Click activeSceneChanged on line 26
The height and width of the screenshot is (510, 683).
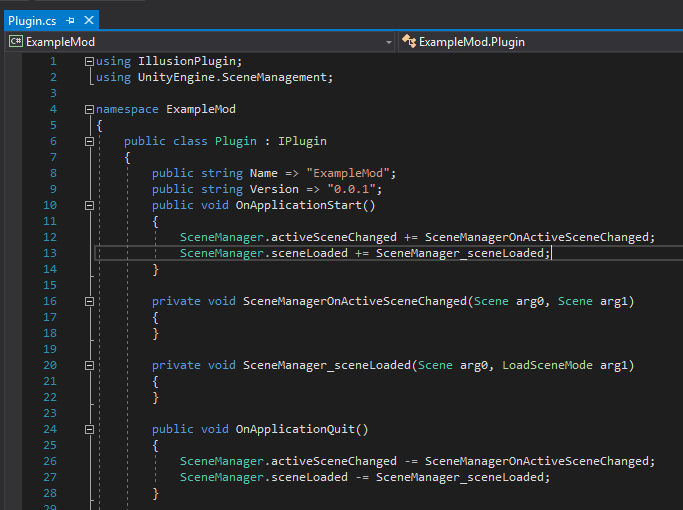(x=334, y=461)
